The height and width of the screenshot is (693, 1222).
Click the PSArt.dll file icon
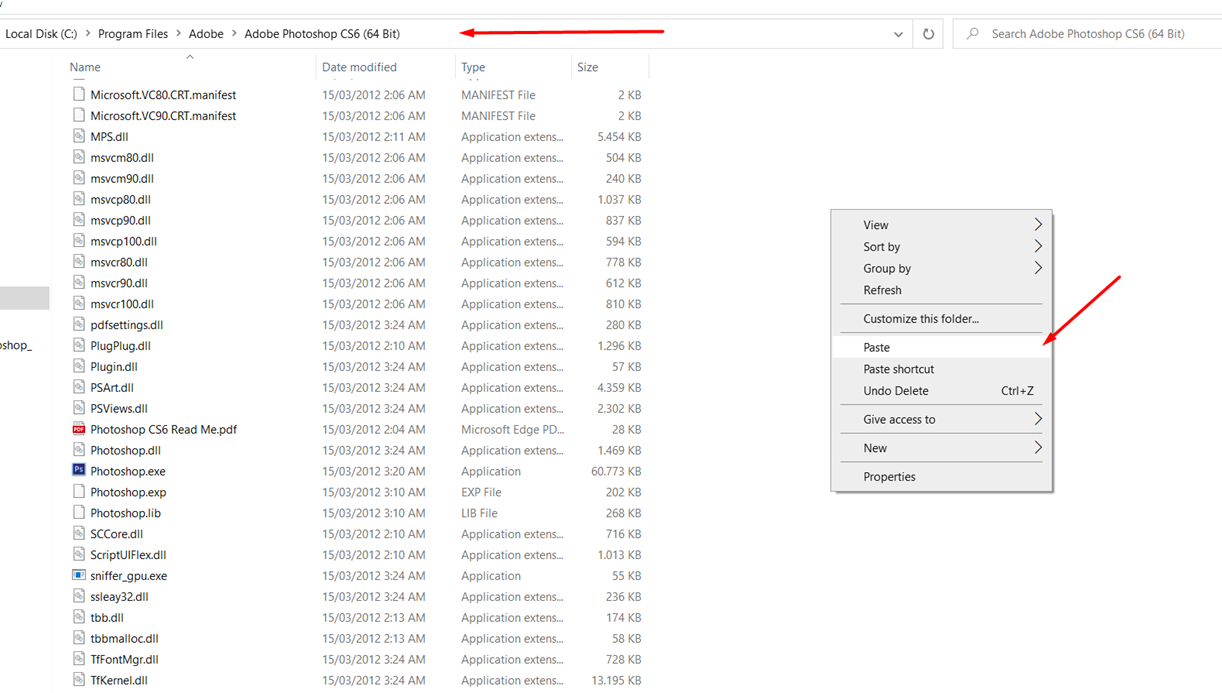click(x=79, y=387)
